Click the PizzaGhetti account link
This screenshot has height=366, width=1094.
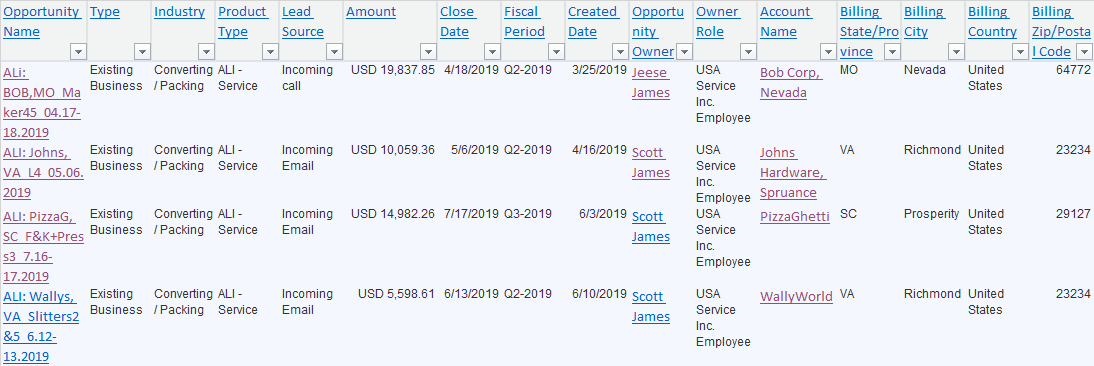point(795,217)
